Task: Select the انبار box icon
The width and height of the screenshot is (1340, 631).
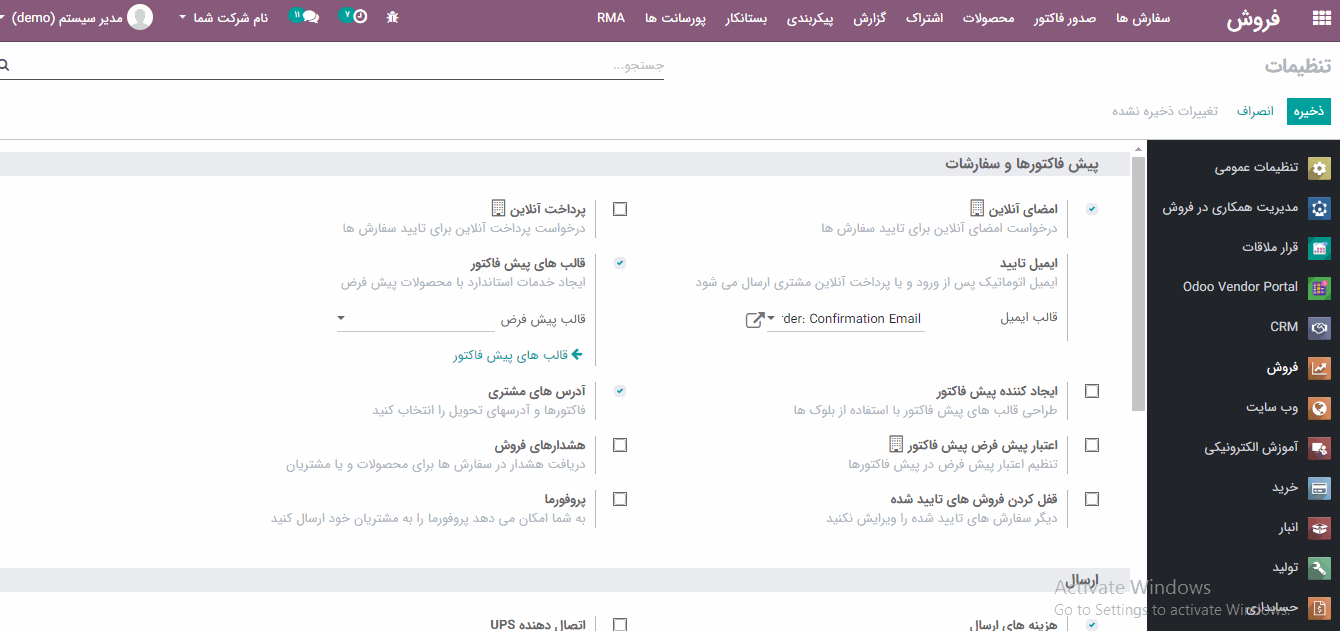Action: pos(1320,528)
